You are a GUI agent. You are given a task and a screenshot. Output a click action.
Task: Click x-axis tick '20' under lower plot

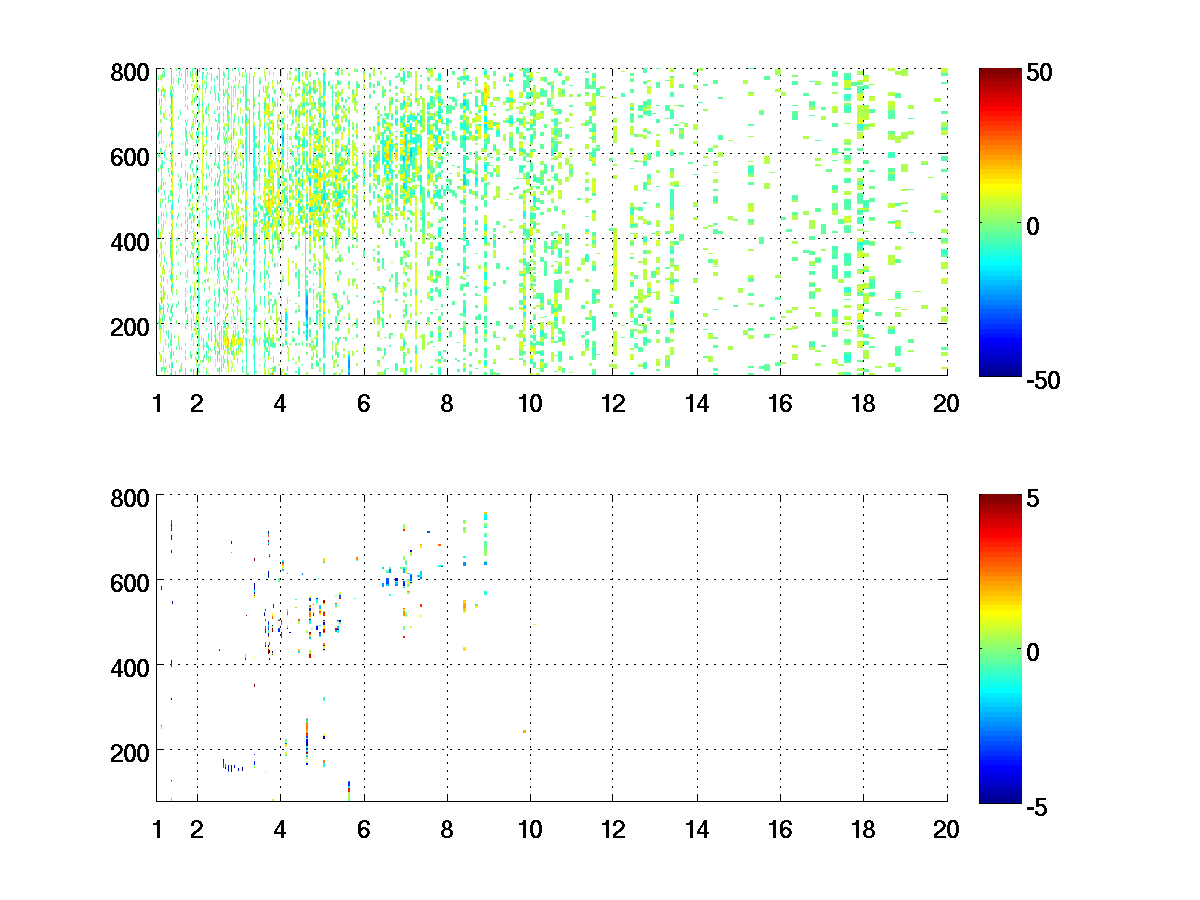pyautogui.click(x=946, y=829)
